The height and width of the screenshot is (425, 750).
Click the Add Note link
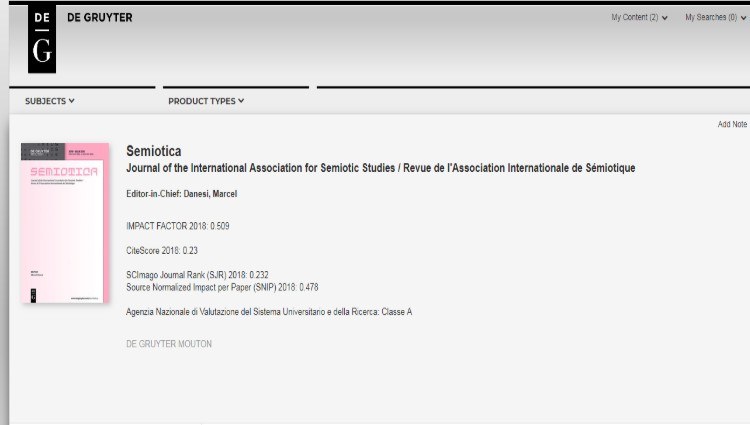coord(732,124)
